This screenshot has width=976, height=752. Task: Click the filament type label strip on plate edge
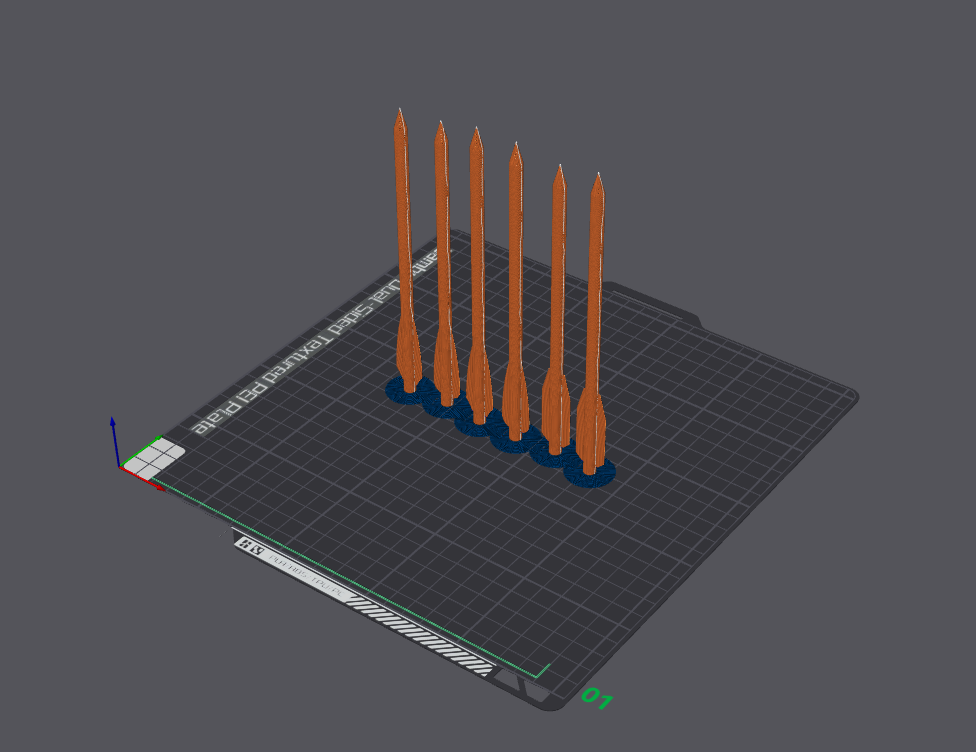[x=364, y=606]
